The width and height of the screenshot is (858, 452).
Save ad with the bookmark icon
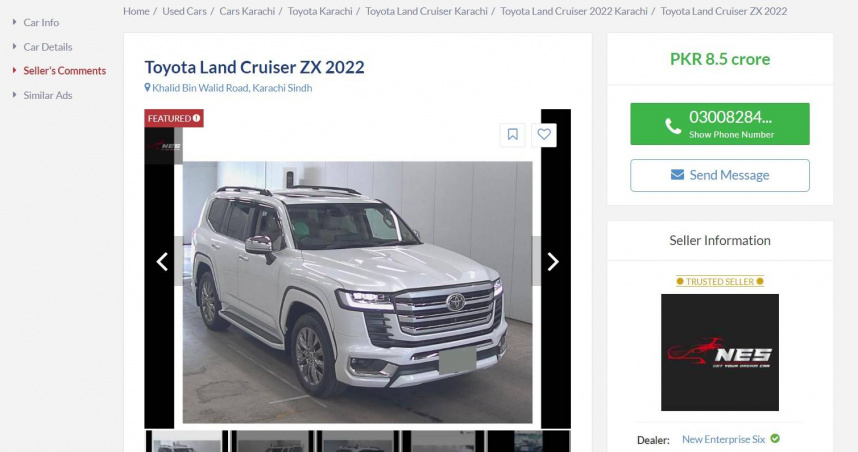513,135
